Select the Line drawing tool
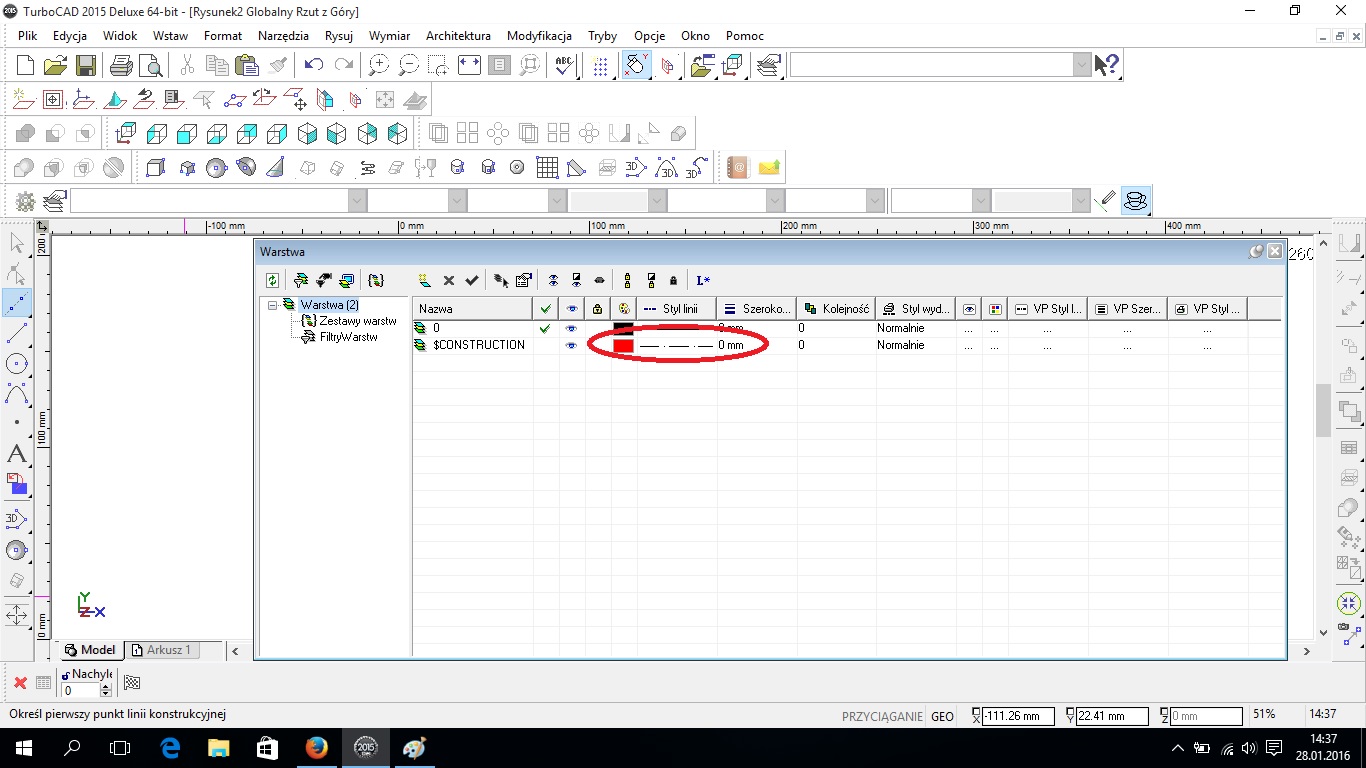Screen dimensions: 1366x768 pyautogui.click(x=16, y=333)
